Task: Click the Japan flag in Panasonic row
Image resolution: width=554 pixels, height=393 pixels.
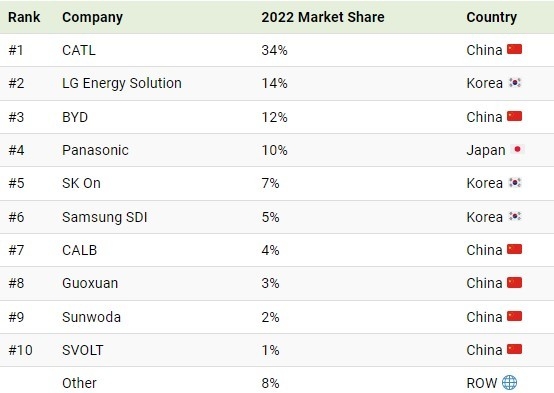Action: [517, 149]
